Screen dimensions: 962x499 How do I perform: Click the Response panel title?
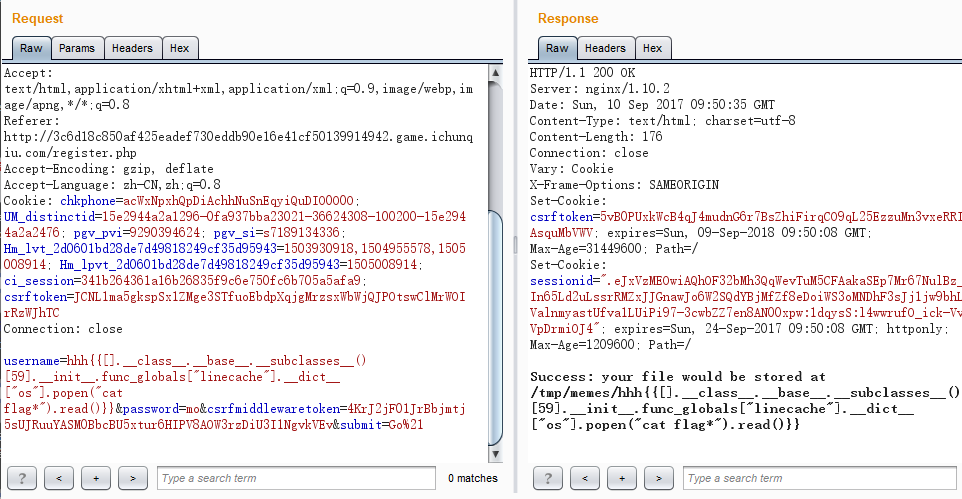(568, 18)
